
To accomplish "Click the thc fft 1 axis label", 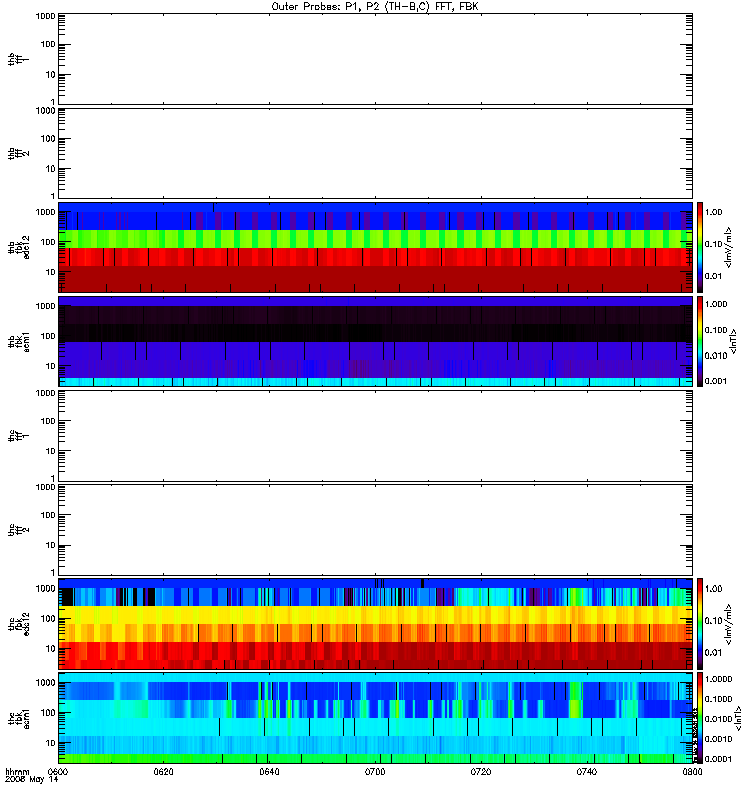I will click(18, 436).
